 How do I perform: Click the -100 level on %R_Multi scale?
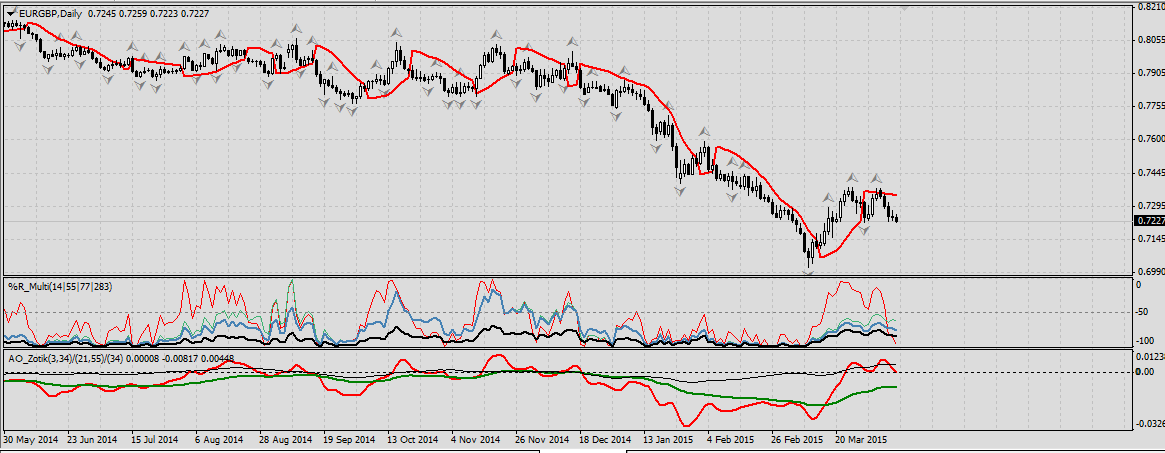[x=1147, y=341]
